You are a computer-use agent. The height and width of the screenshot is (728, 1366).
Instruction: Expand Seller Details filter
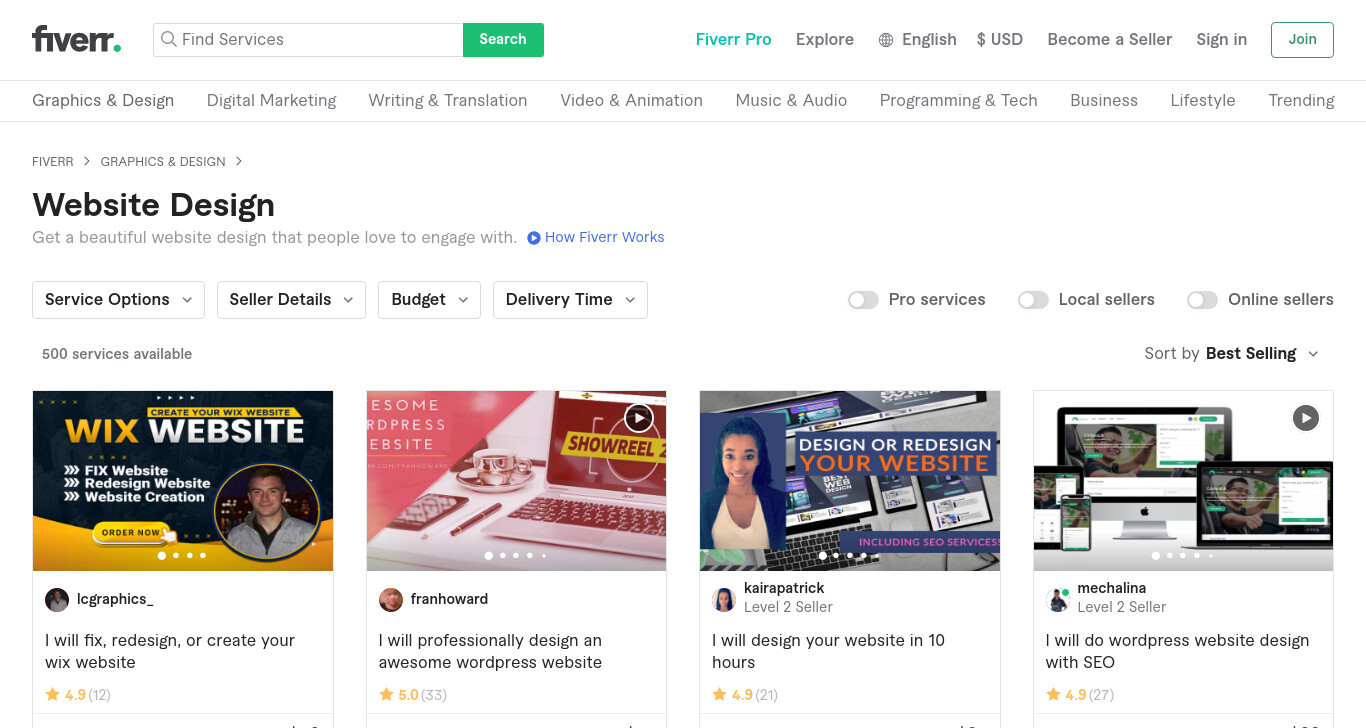coord(291,300)
